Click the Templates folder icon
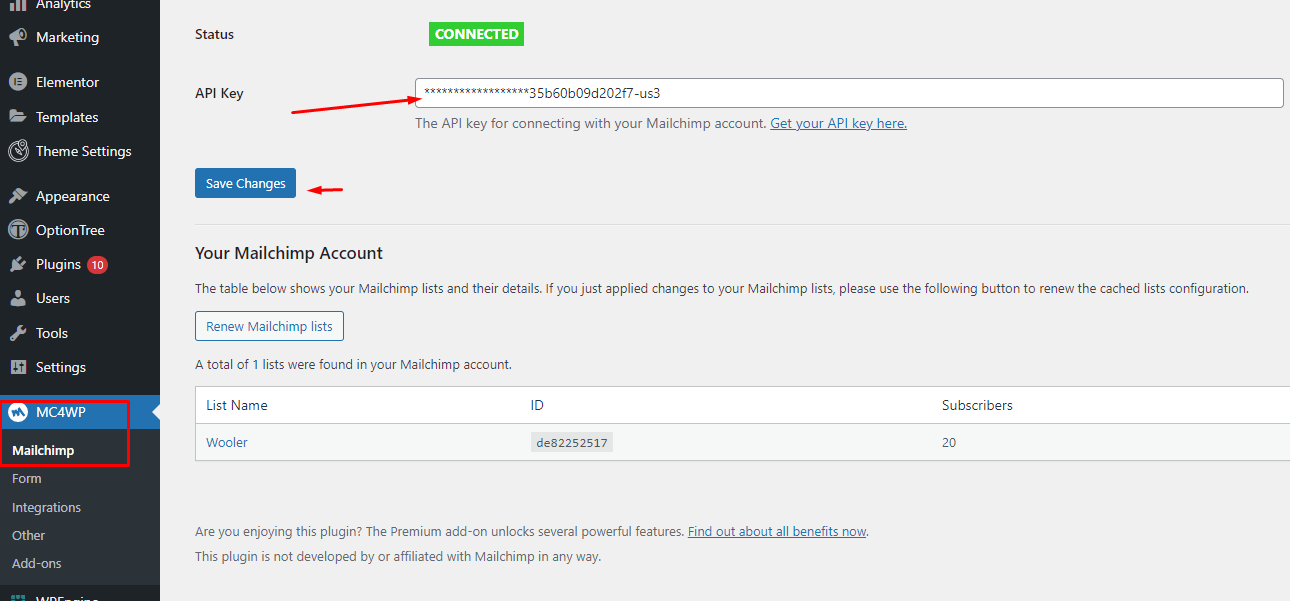1290x601 pixels. [x=18, y=117]
